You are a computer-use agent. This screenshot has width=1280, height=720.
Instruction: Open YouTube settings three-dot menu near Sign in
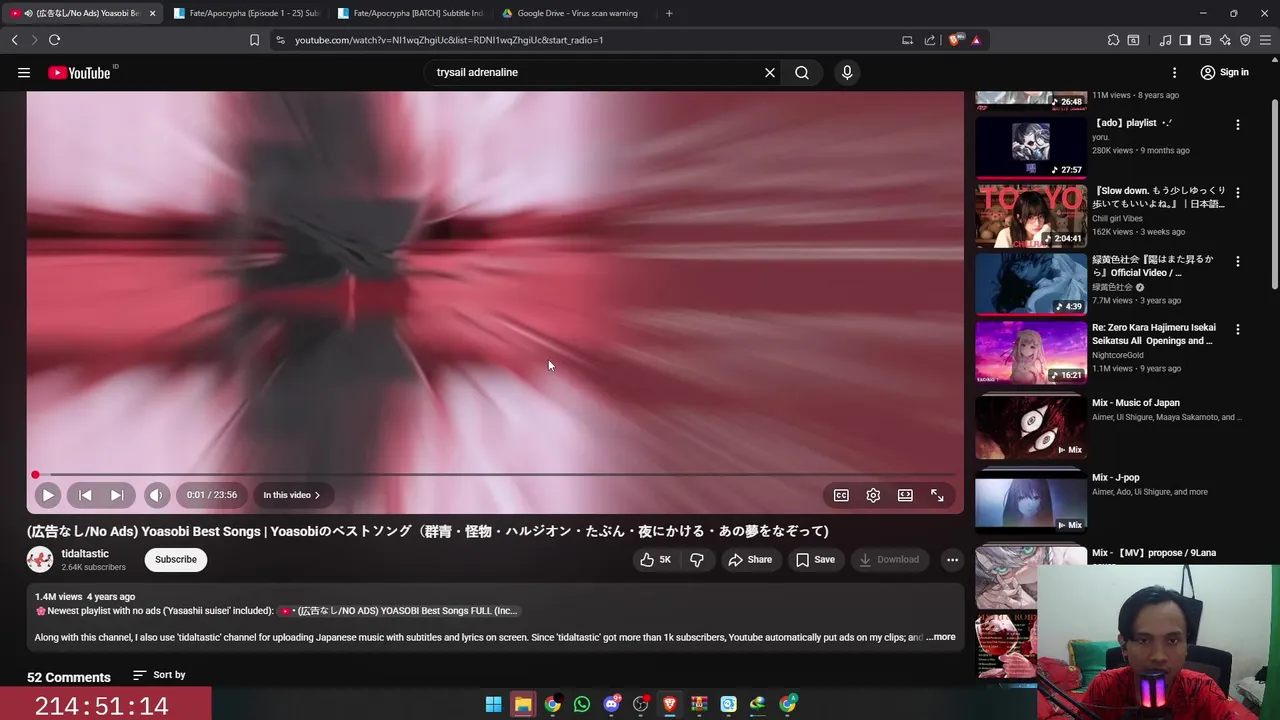(1175, 72)
